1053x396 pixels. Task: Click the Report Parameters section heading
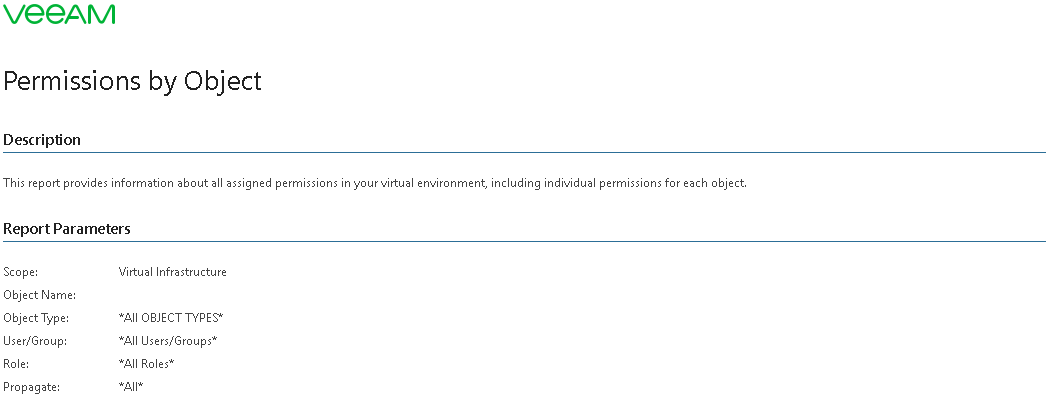(66, 229)
